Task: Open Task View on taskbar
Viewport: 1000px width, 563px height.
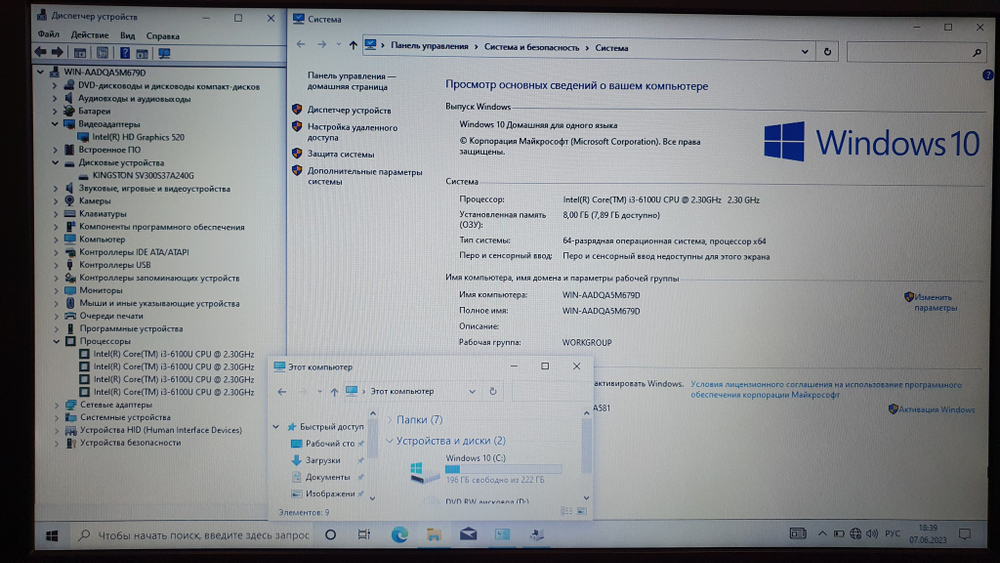Action: (364, 535)
